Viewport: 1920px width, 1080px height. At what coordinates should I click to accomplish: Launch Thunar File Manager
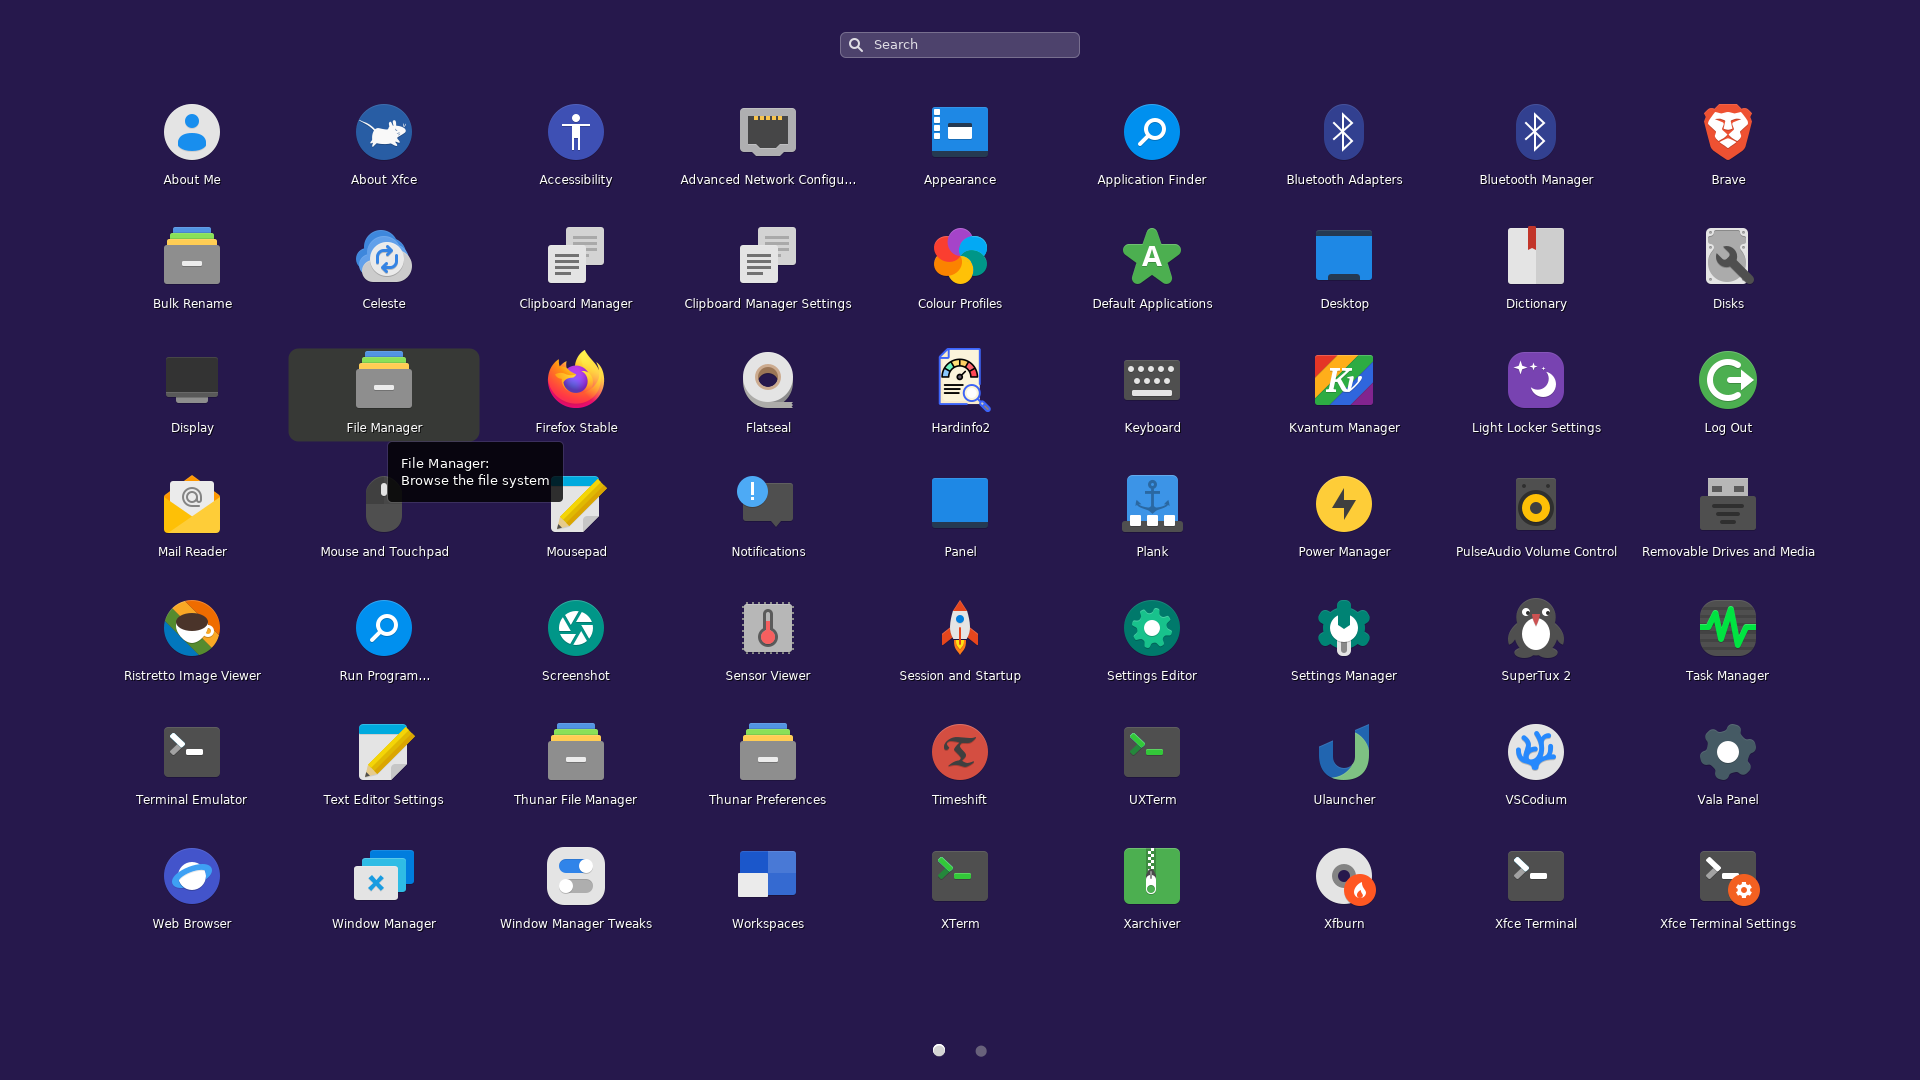[576, 766]
